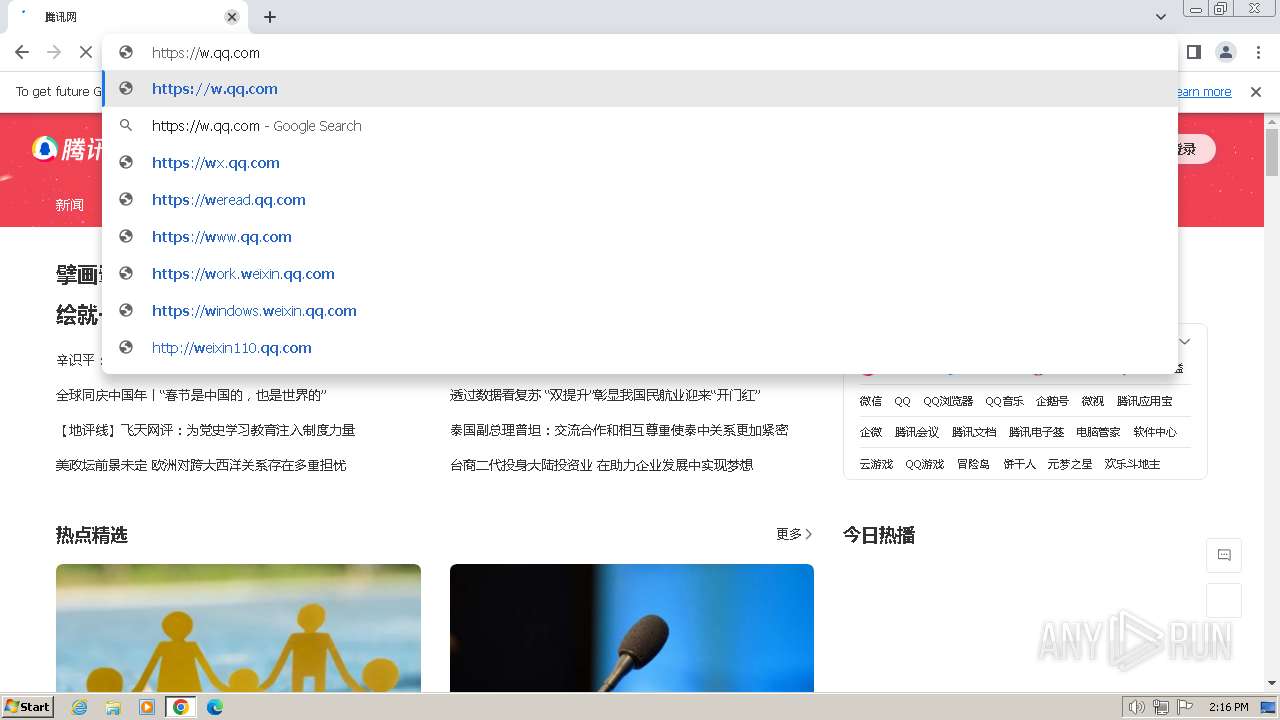Open headline 透过数据看复苏 双提升
Viewport: 1280px width, 720px height.
(605, 395)
